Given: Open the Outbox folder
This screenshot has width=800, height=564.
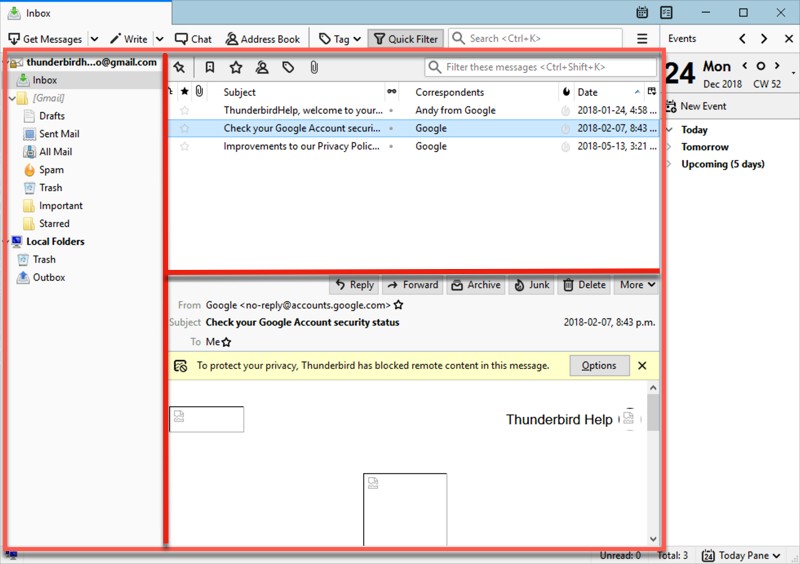Looking at the screenshot, I should tap(48, 278).
